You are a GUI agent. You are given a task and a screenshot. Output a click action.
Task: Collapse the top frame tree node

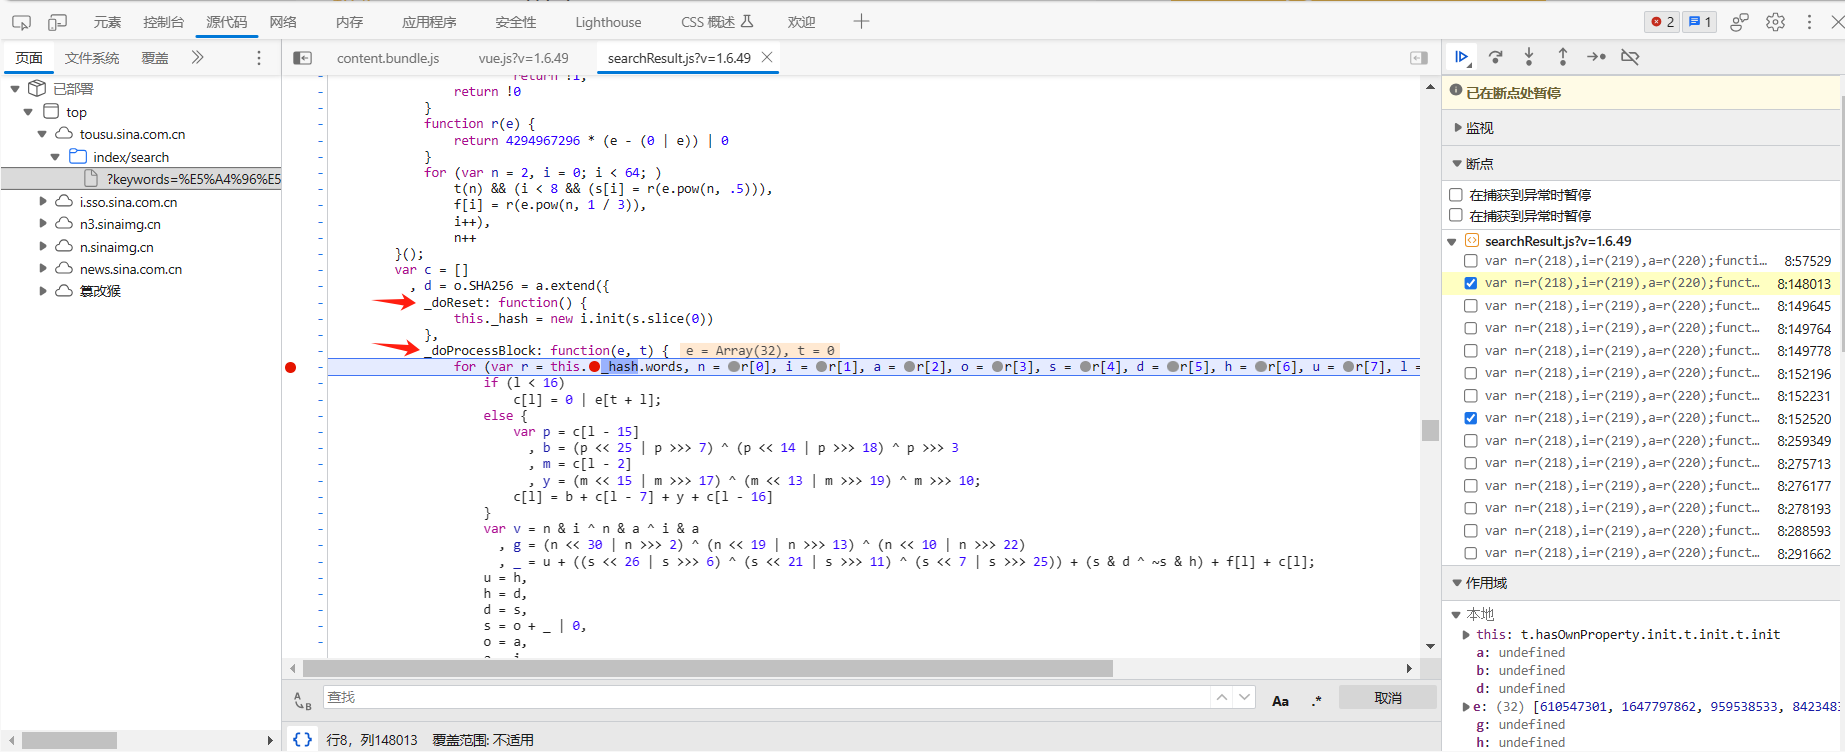[28, 112]
